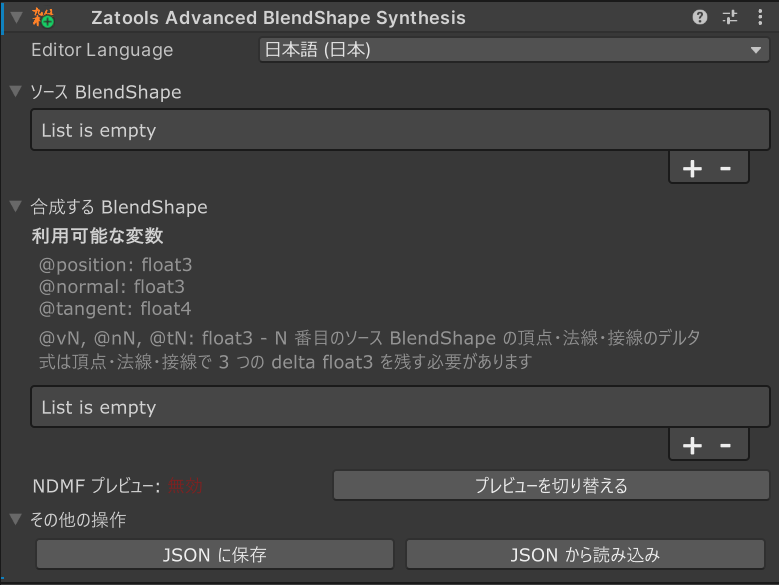This screenshot has height=585, width=779.
Task: Collapse the その他の操作 section
Action: (x=16, y=519)
